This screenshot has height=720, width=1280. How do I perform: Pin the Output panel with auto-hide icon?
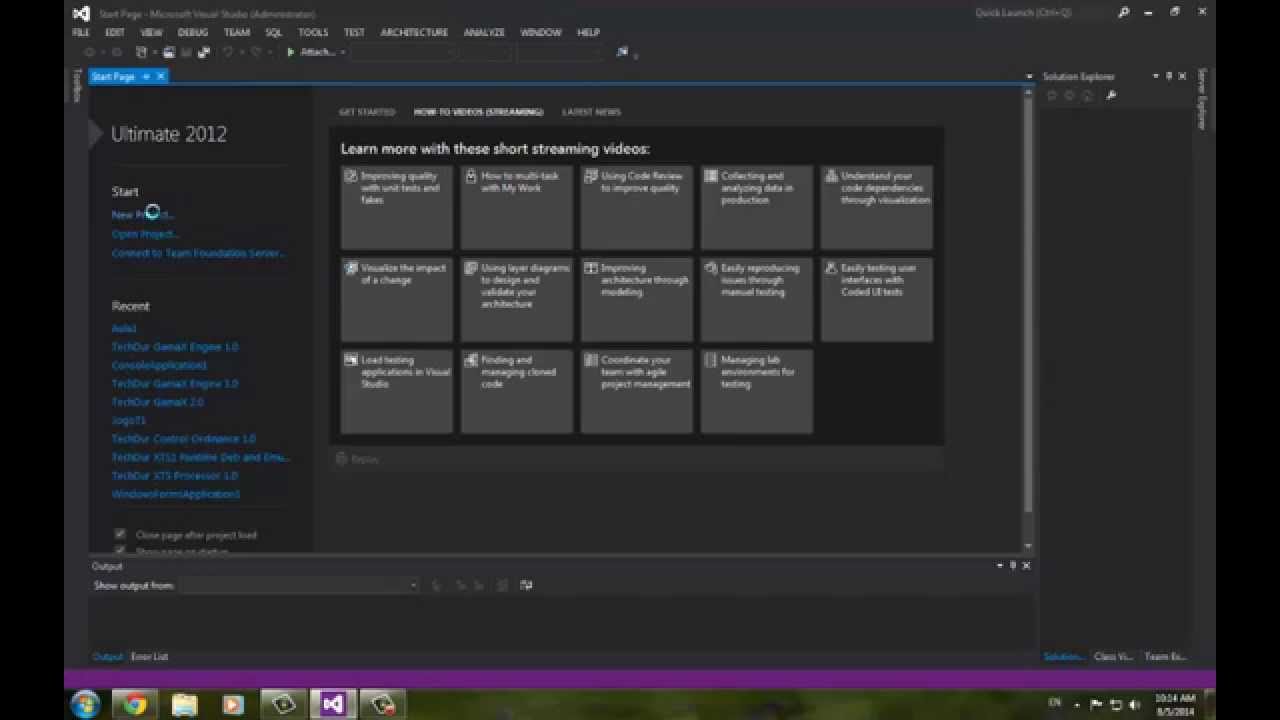(1012, 566)
